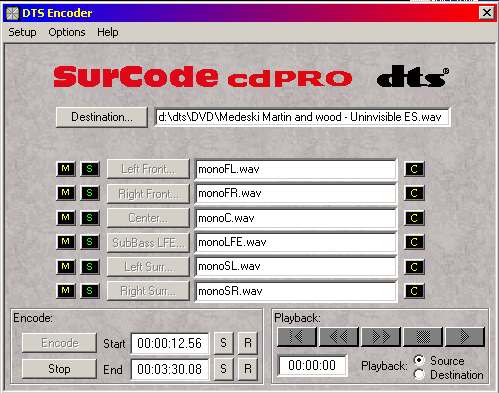Fast forward playback
Screen dimensions: 499x393
coord(381,337)
